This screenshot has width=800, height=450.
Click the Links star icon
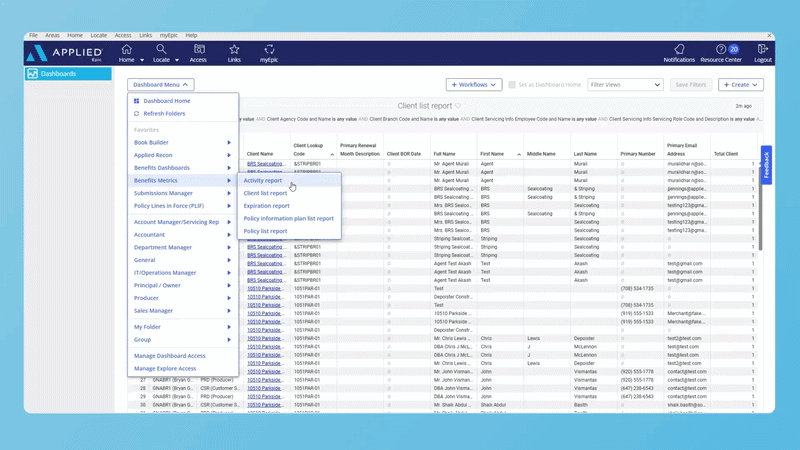point(234,49)
